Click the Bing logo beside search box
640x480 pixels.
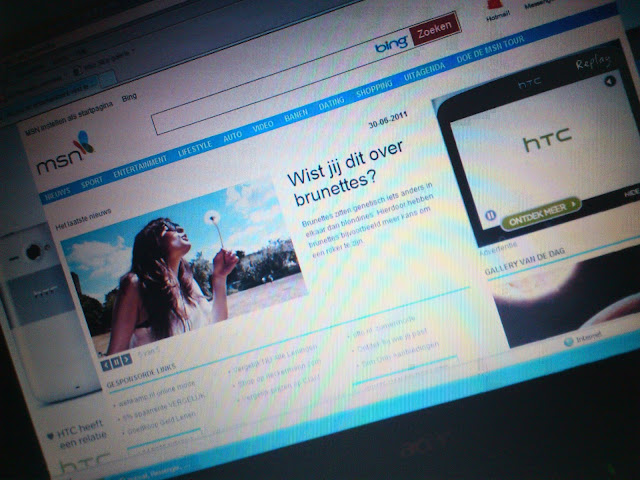coord(391,43)
